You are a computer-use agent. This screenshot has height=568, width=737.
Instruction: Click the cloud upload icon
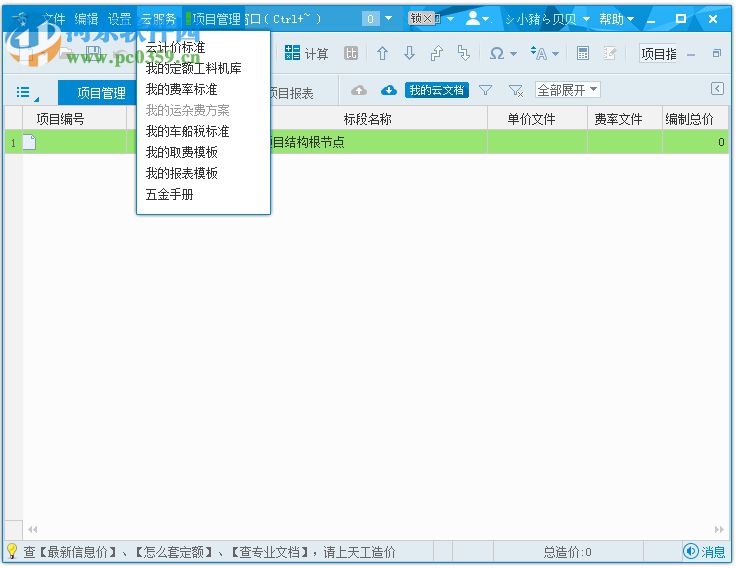[x=359, y=90]
